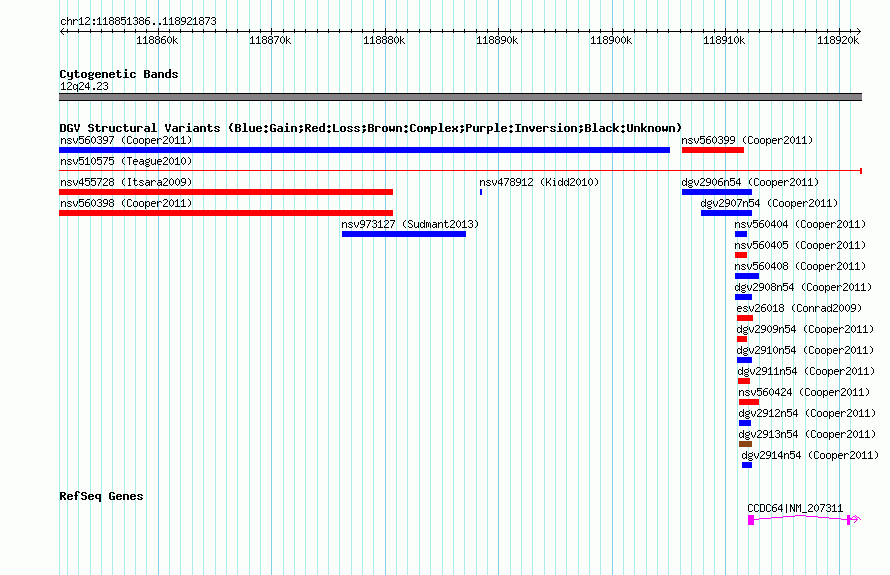
Task: Open the nsv973127 (Sudmant2013) label
Action: coord(410,224)
